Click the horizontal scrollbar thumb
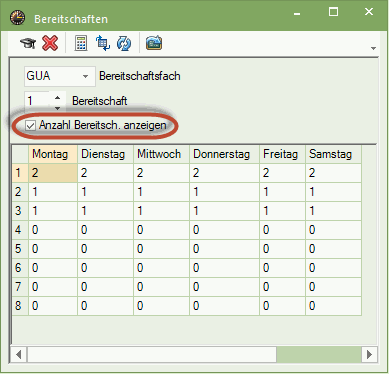389x374 pixels. click(x=152, y=354)
